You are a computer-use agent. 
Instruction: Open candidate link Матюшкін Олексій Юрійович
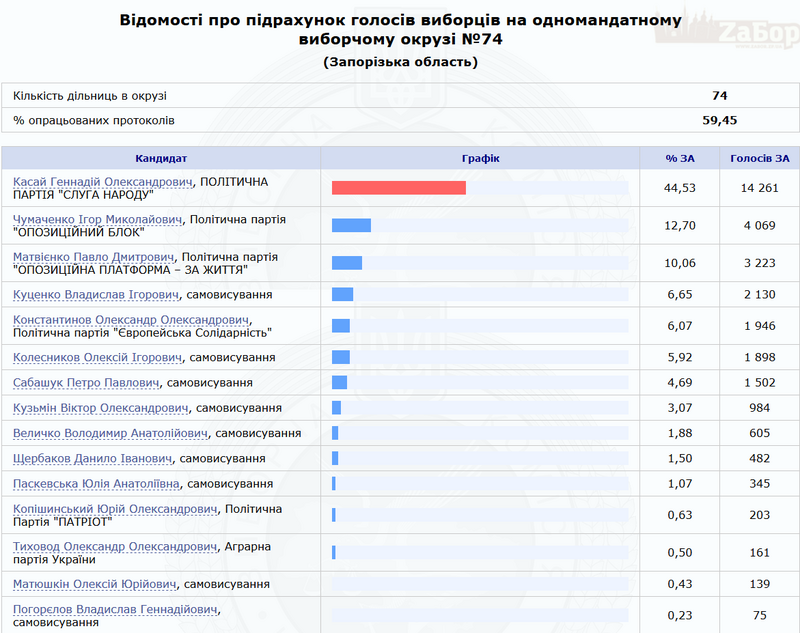coord(95,584)
